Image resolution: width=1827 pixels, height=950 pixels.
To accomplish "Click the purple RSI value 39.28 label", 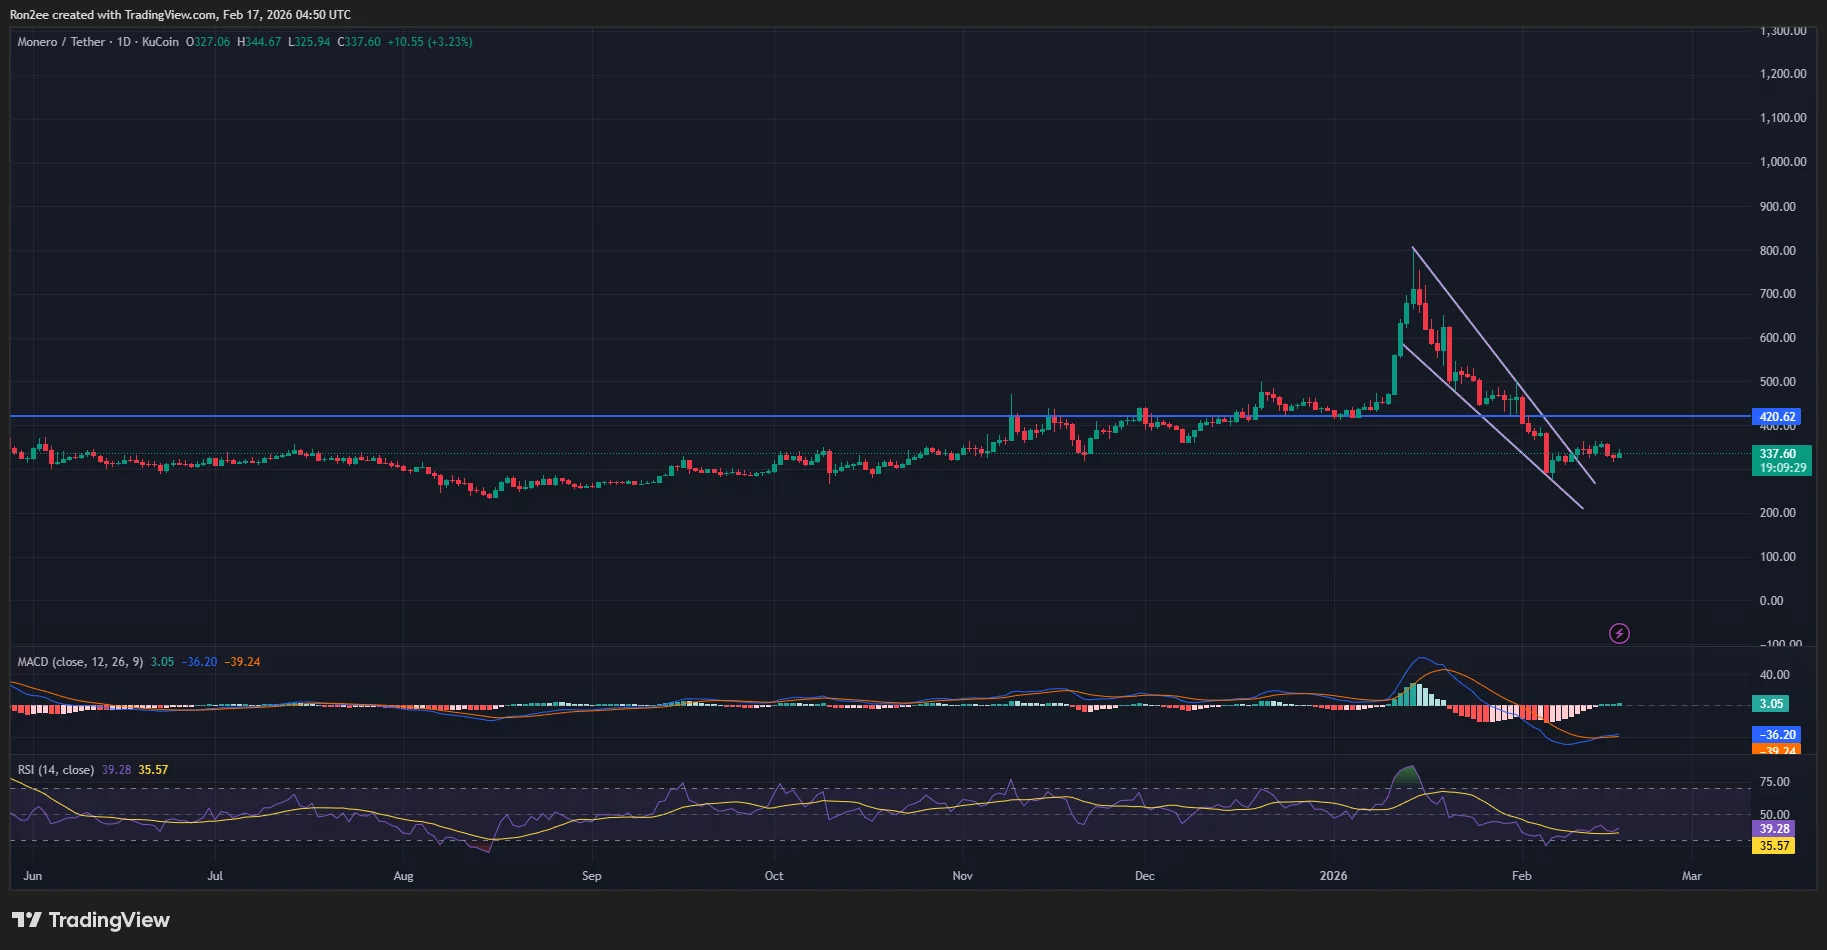I will [1774, 829].
